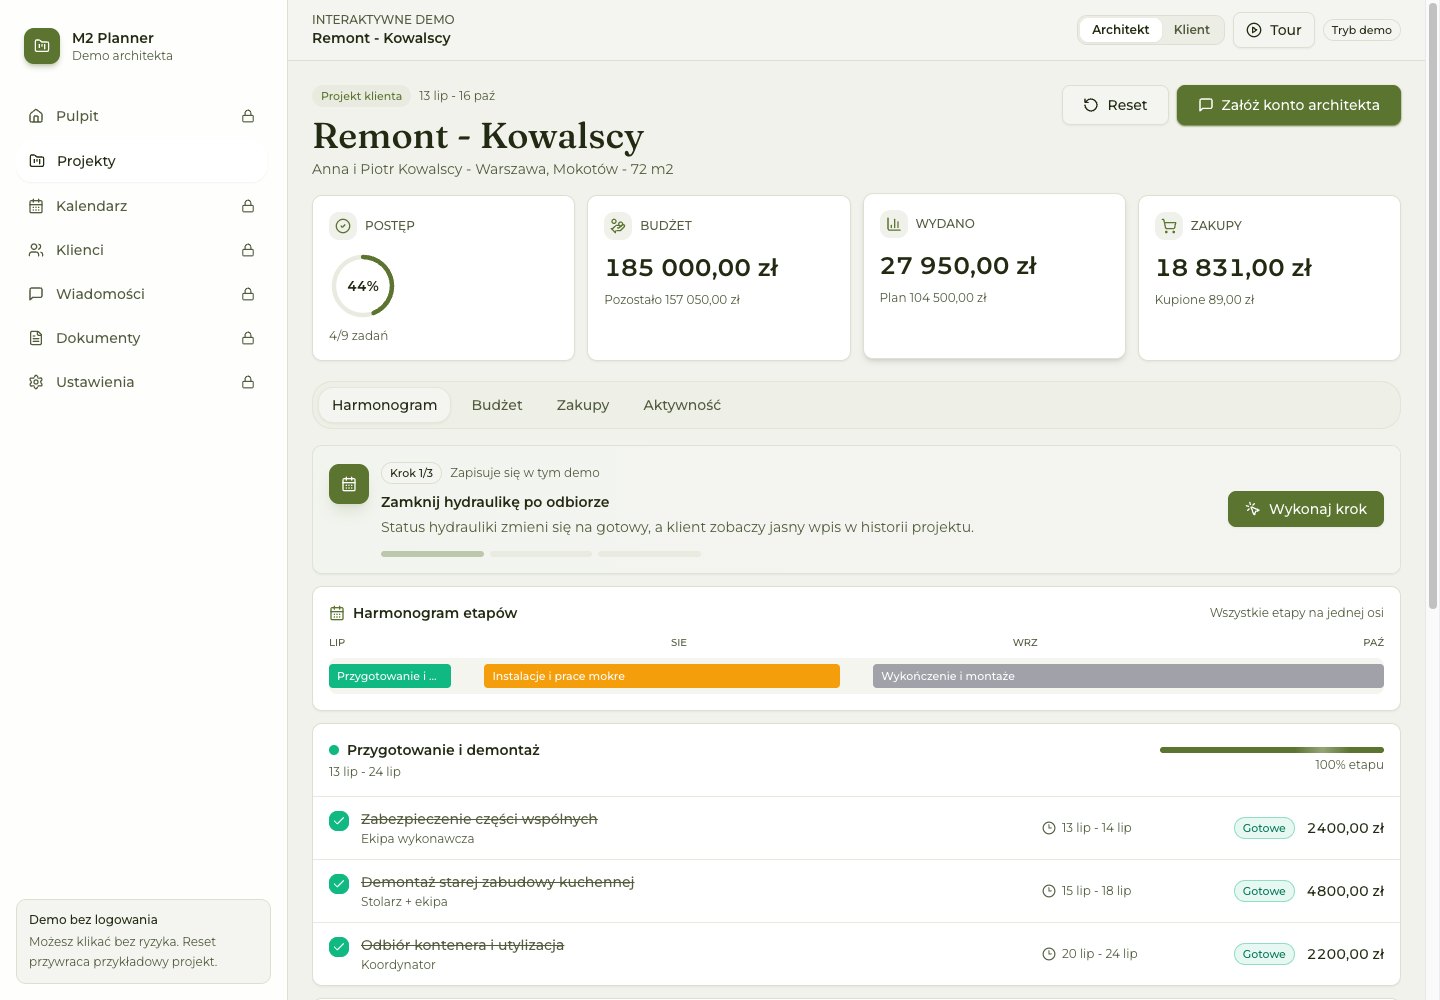Select Projekty in sidebar menu
This screenshot has width=1440, height=1000.
142,161
